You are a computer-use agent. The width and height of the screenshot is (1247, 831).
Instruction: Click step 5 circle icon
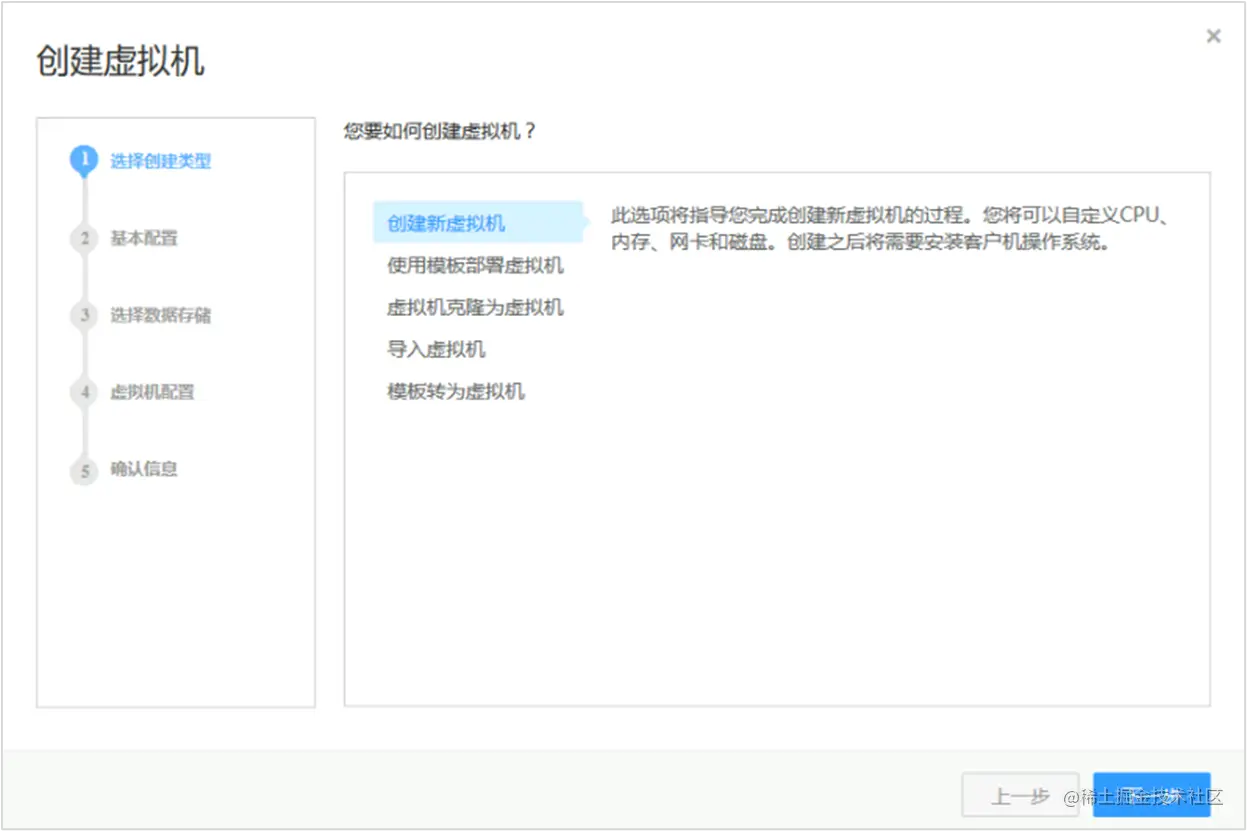85,469
